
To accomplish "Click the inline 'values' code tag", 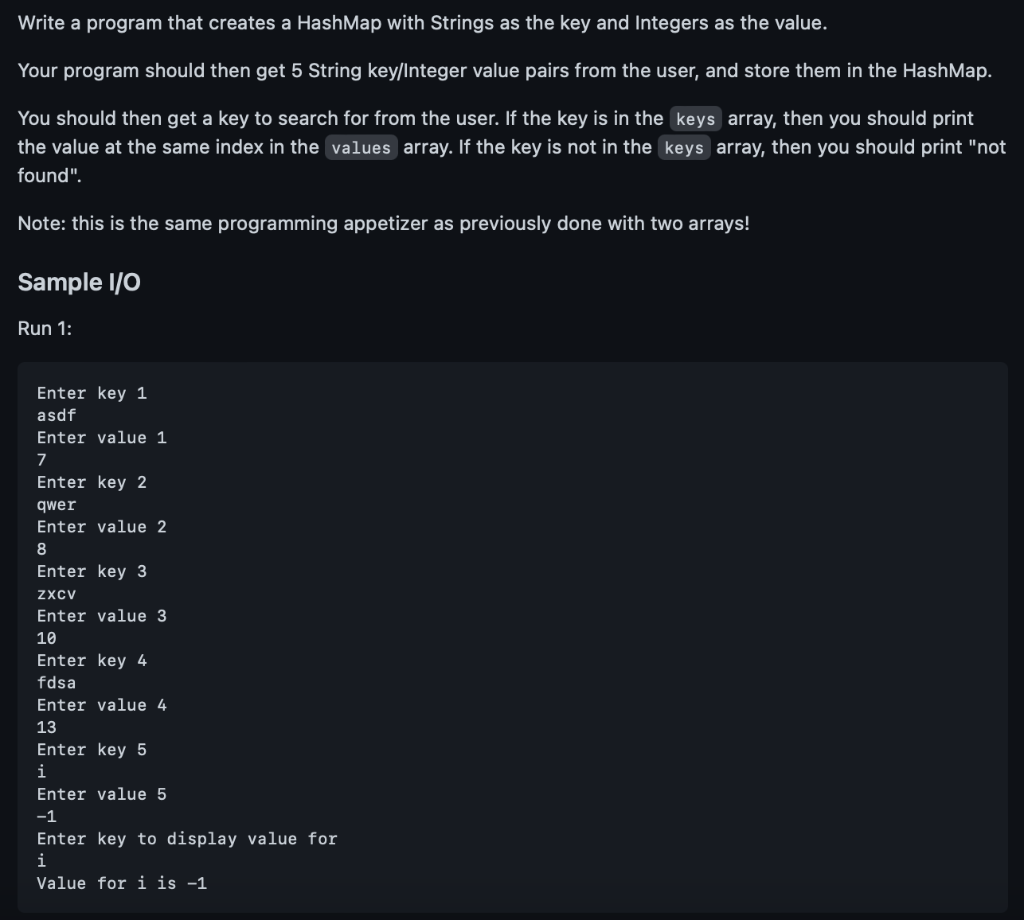I will pyautogui.click(x=361, y=148).
